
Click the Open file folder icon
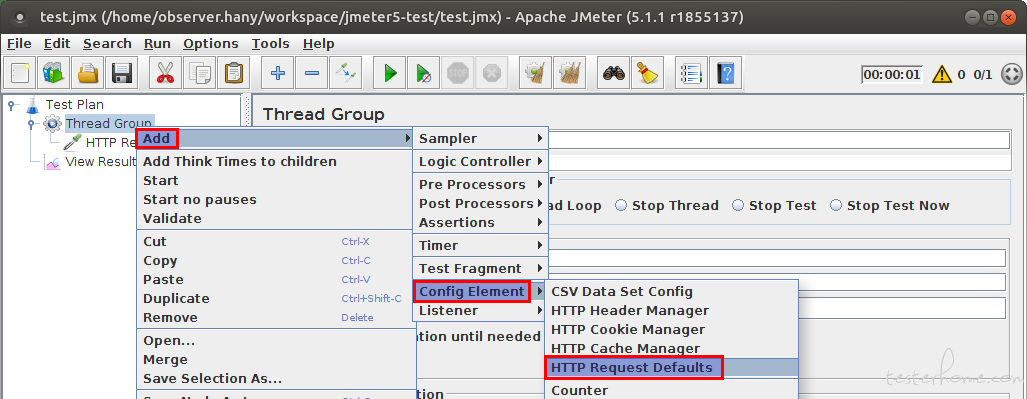pos(88,73)
